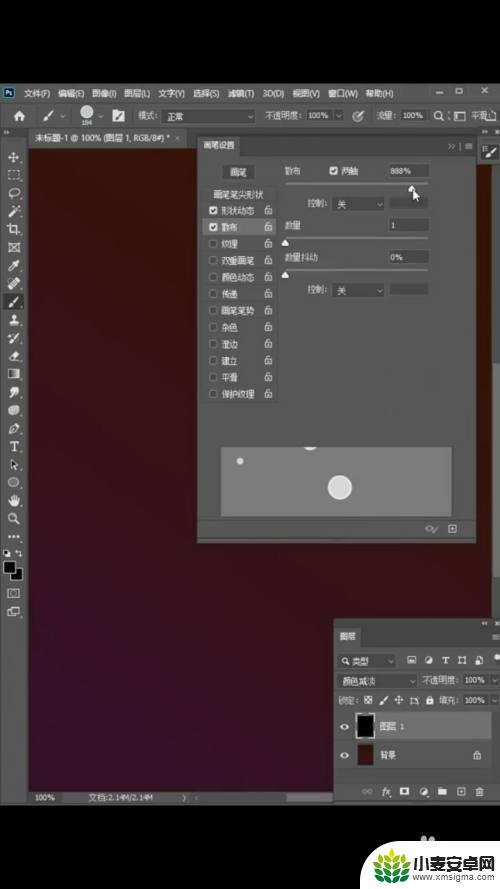Image resolution: width=500 pixels, height=889 pixels.
Task: Enable the 纹理 checkbox
Action: 213,244
